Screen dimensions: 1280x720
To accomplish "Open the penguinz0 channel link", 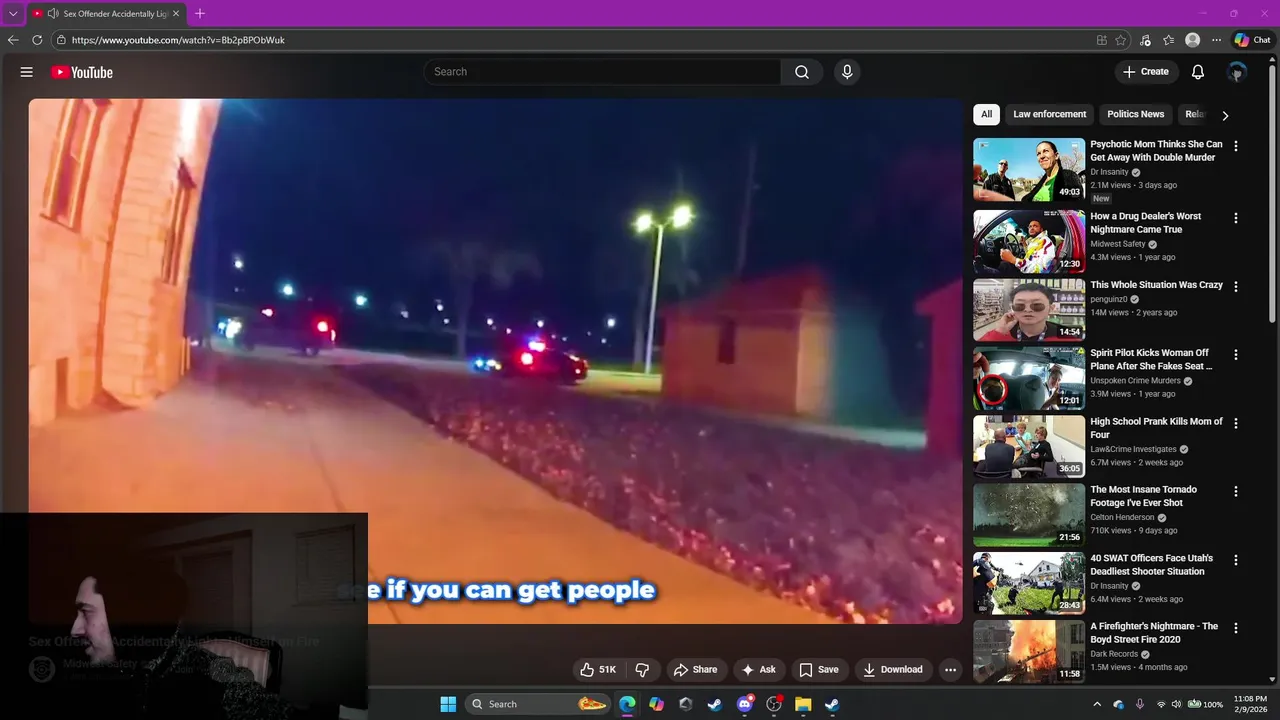I will [x=1109, y=299].
